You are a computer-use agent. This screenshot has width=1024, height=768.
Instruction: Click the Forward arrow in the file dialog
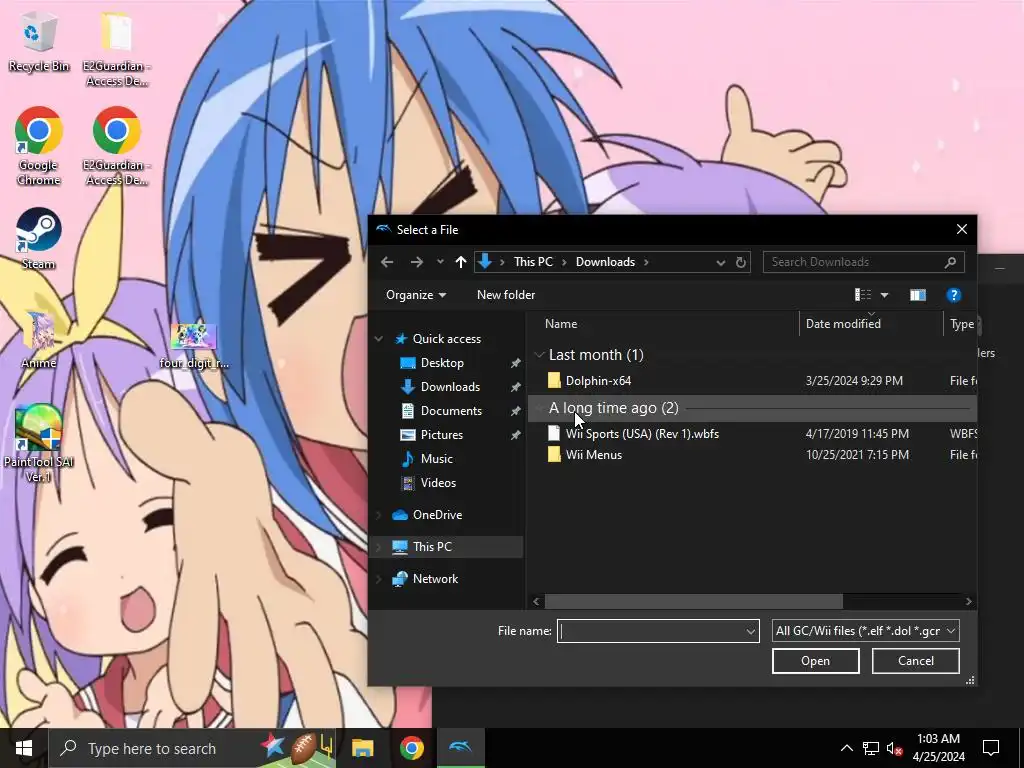click(417, 262)
